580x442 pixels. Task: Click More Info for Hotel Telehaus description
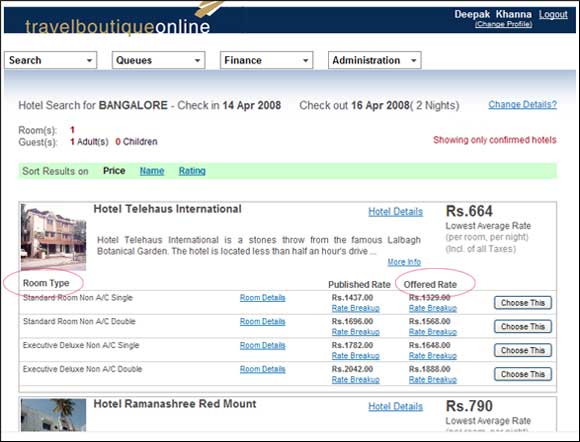point(404,262)
